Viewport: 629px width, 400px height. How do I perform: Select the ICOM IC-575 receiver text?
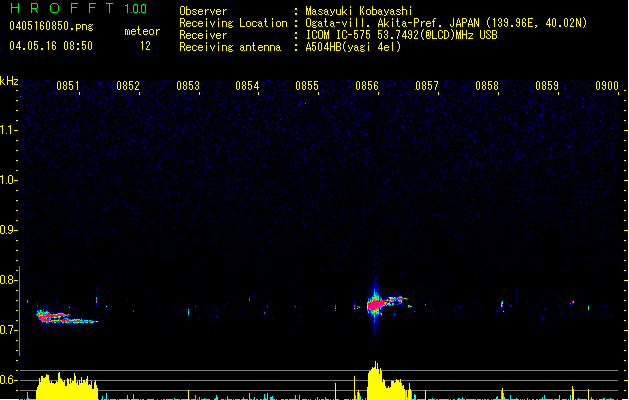tap(400, 35)
